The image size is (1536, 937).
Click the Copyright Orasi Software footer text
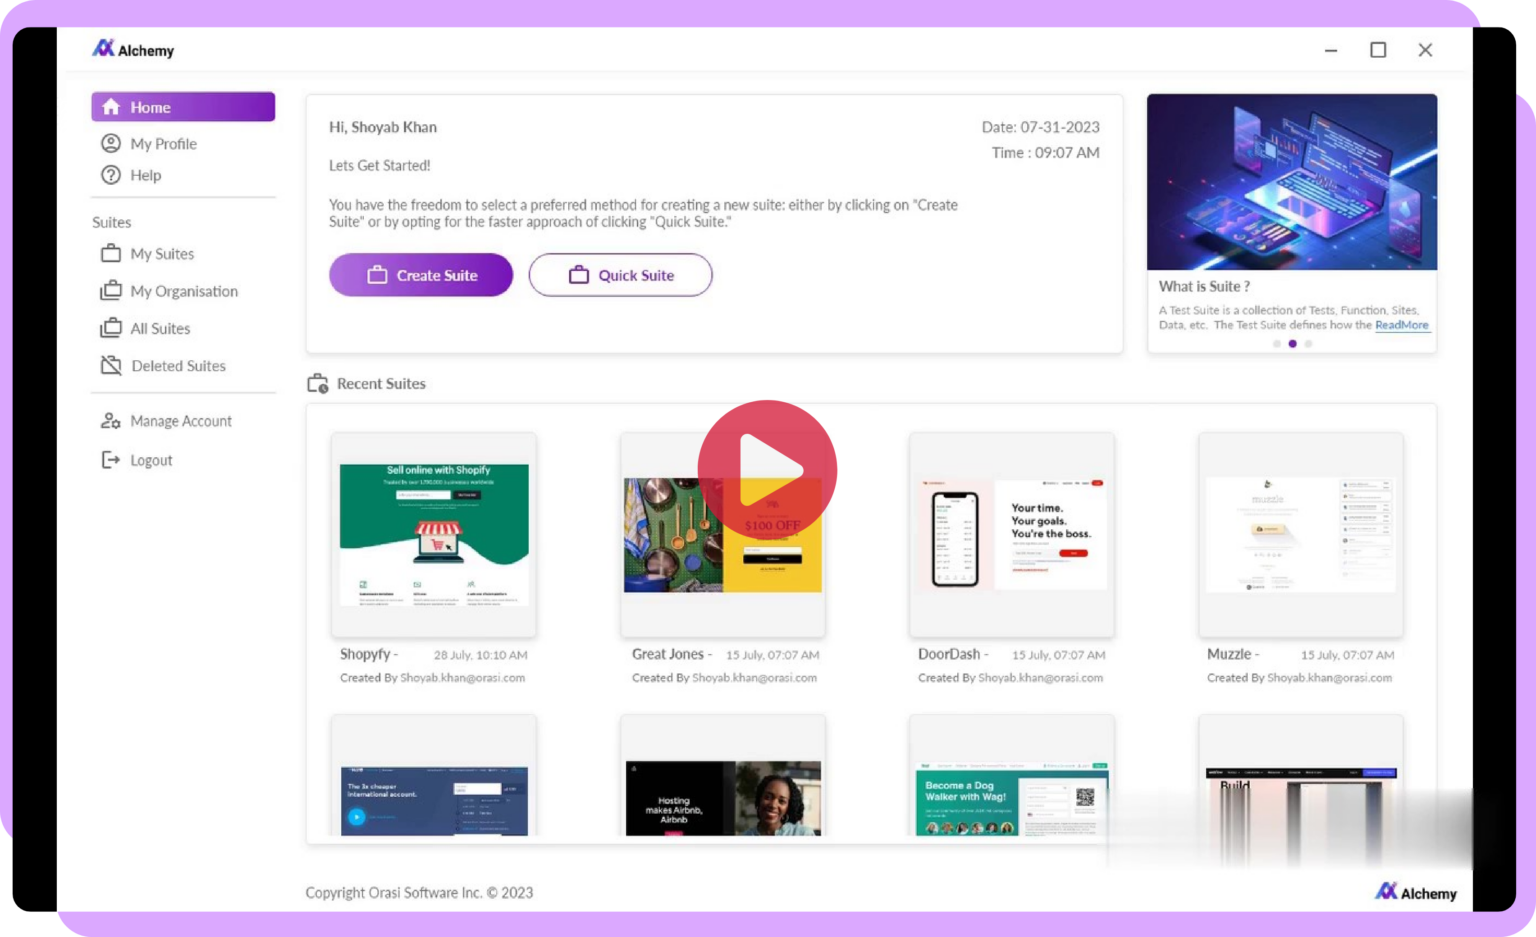[x=419, y=893]
